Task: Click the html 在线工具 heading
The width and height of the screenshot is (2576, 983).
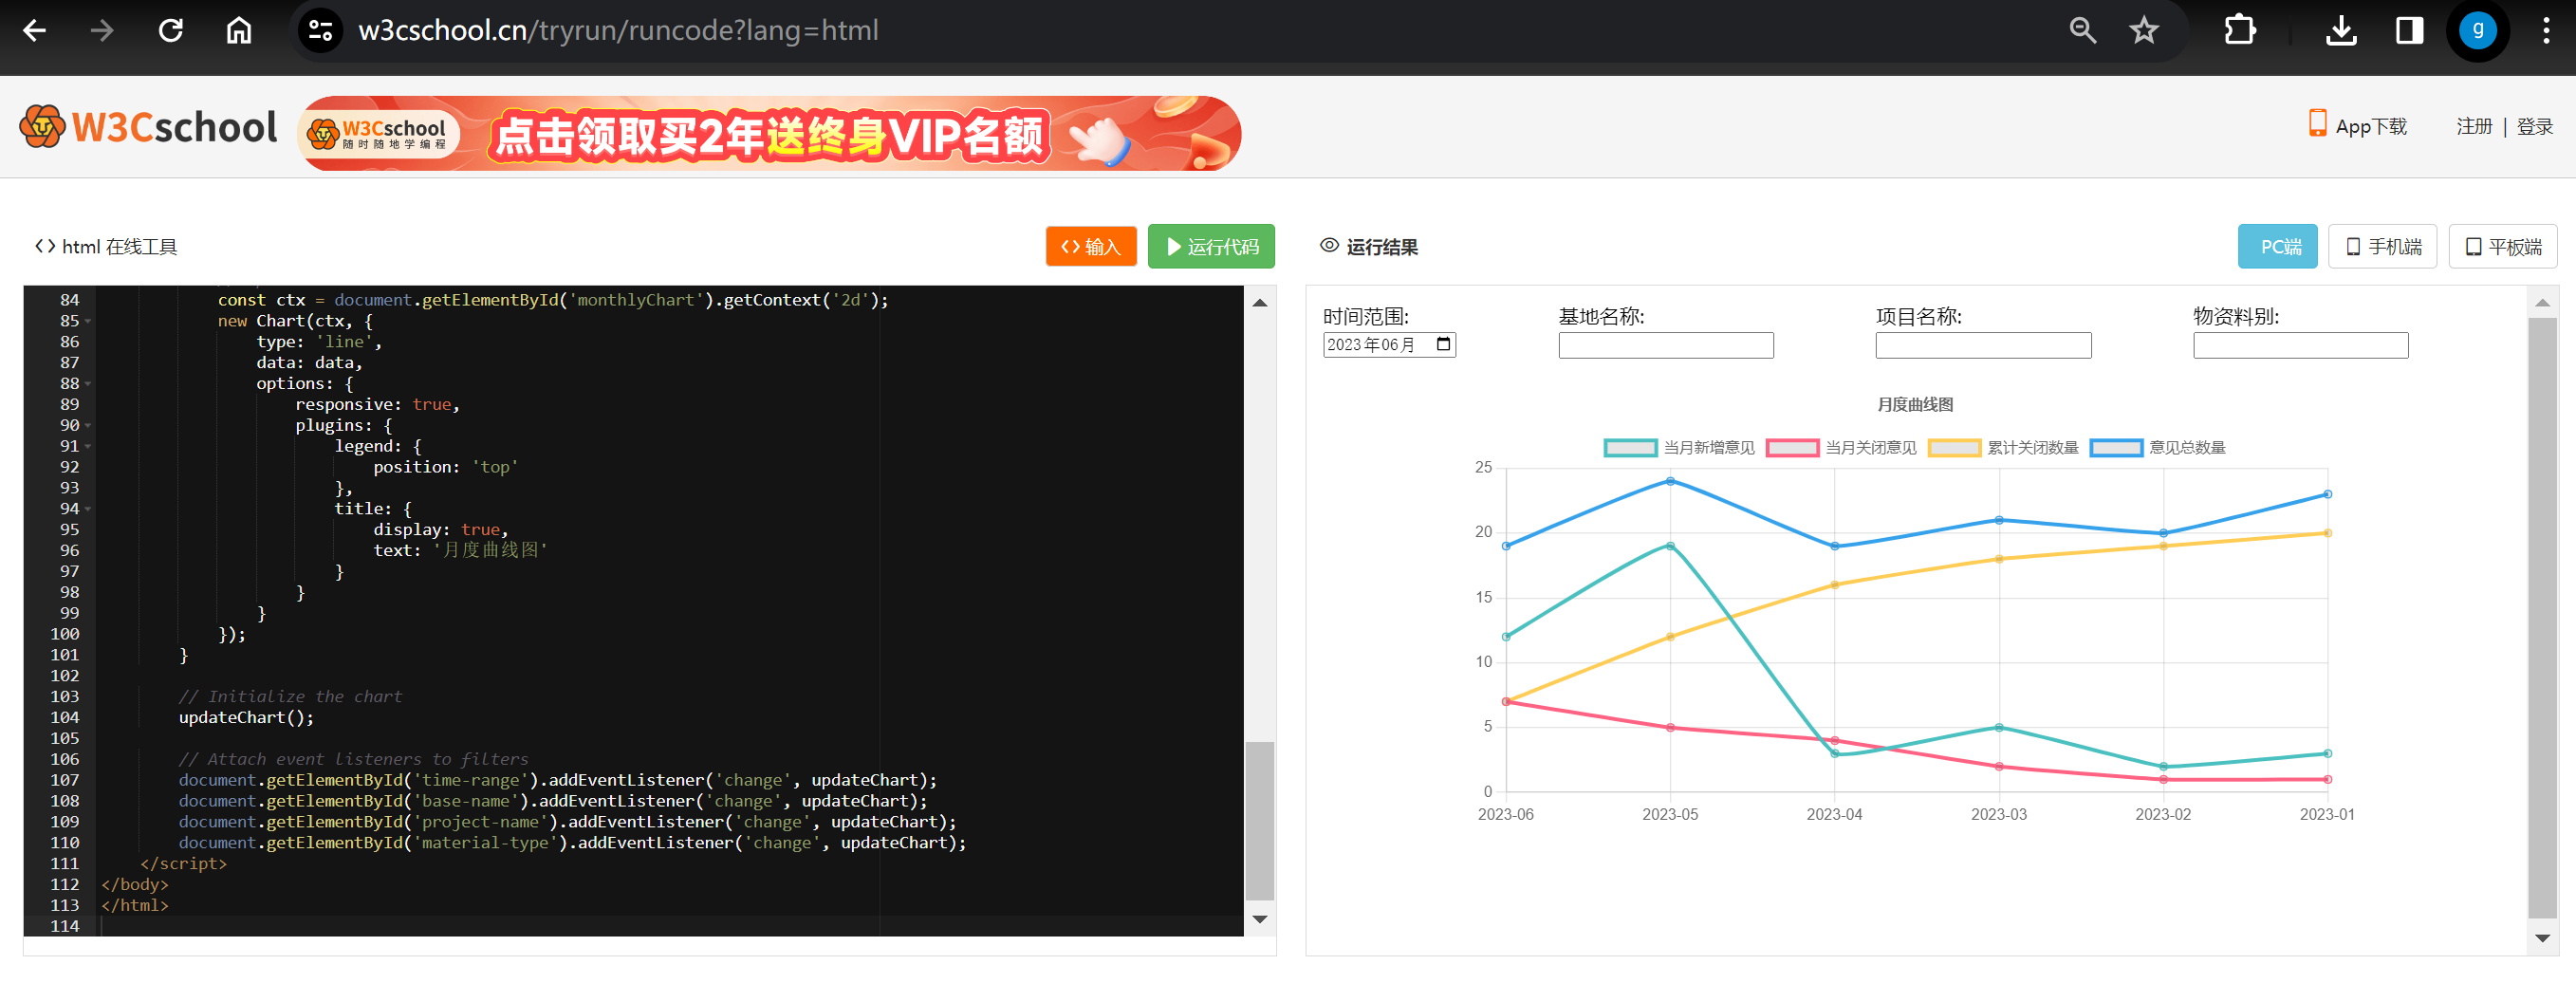Action: click(119, 247)
